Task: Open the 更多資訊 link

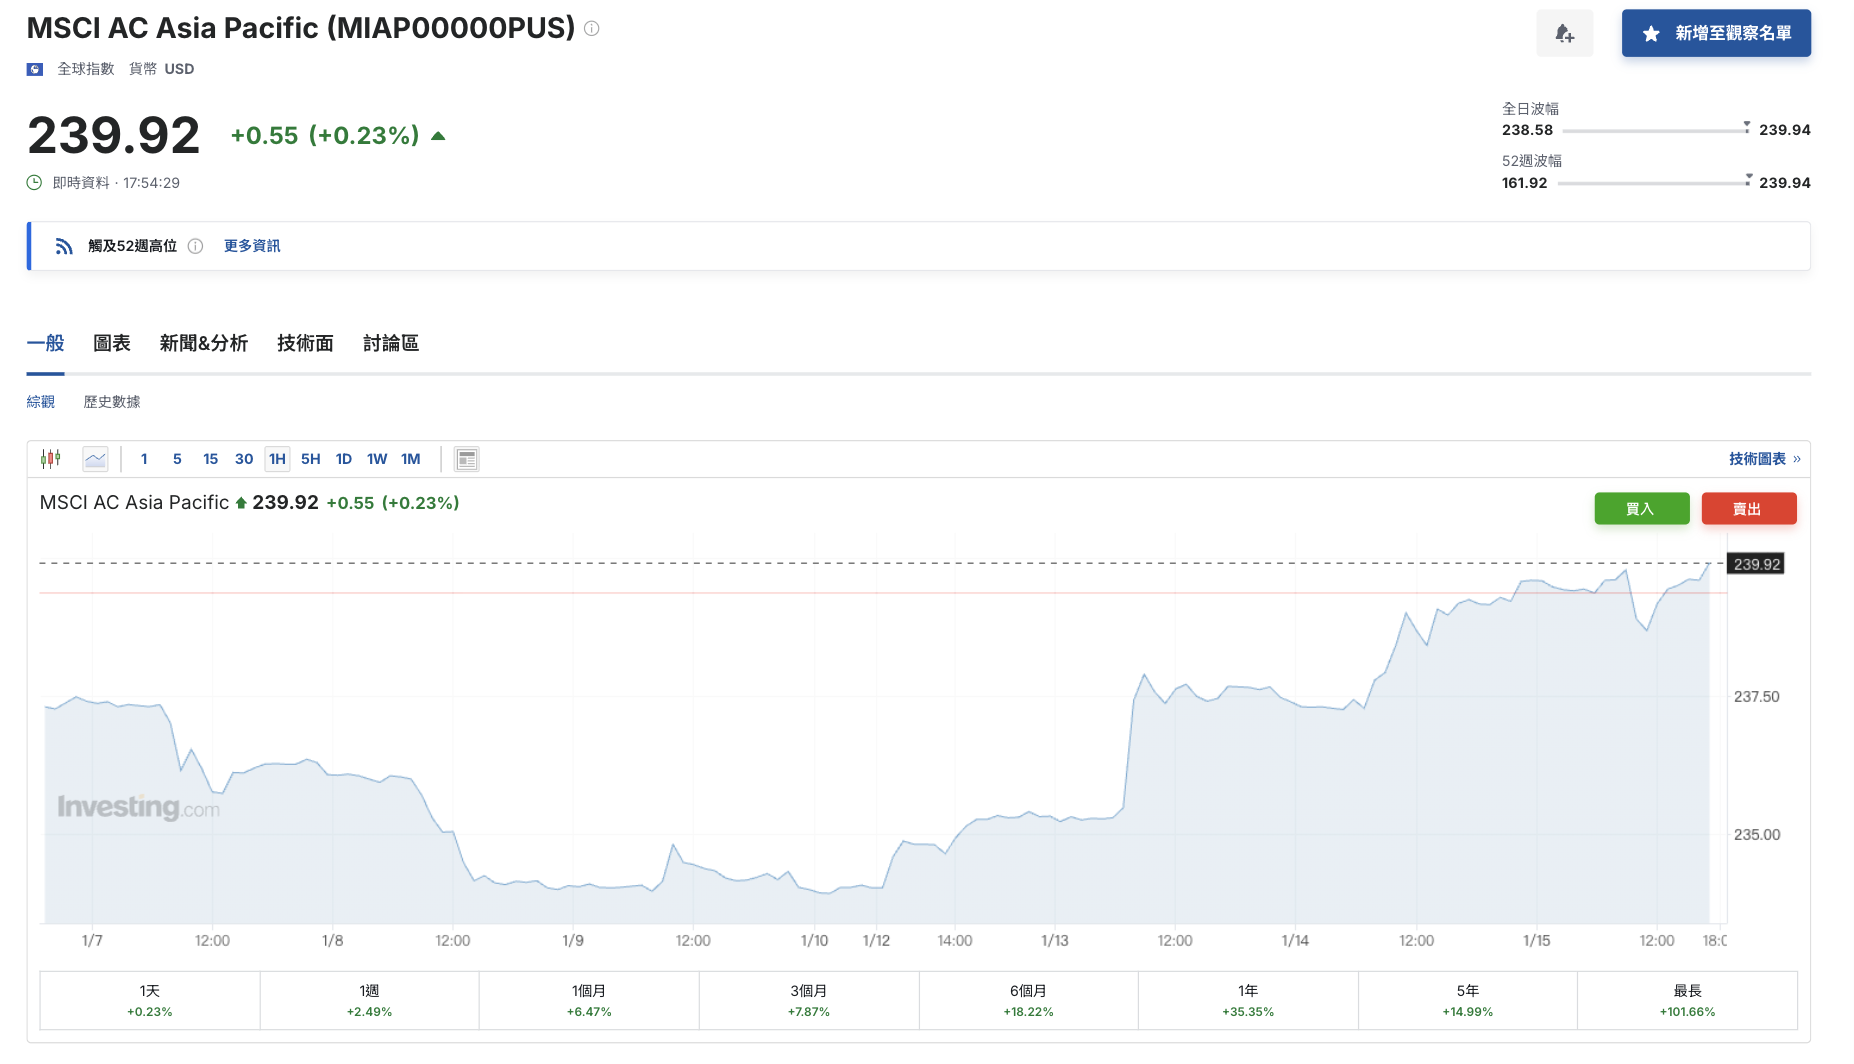Action: [252, 246]
